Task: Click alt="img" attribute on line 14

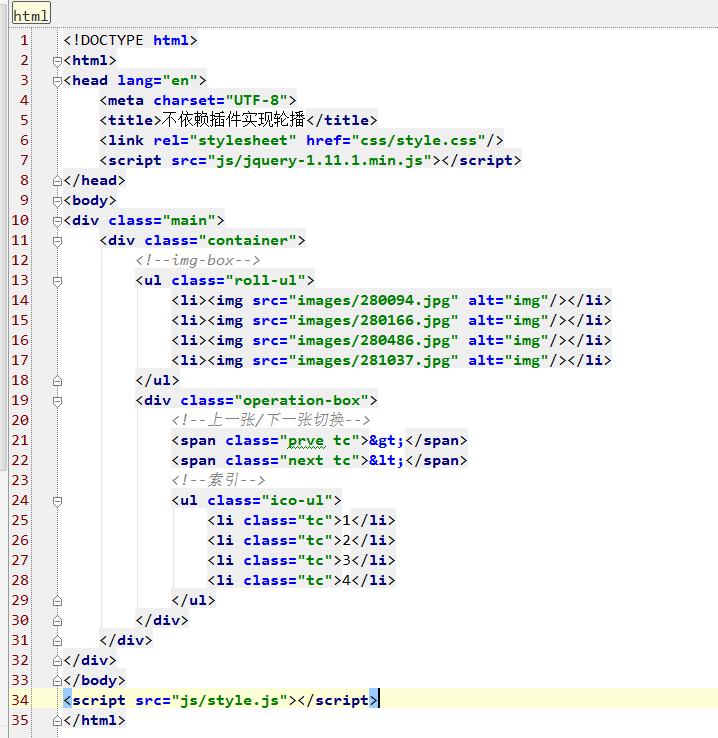Action: coord(508,300)
